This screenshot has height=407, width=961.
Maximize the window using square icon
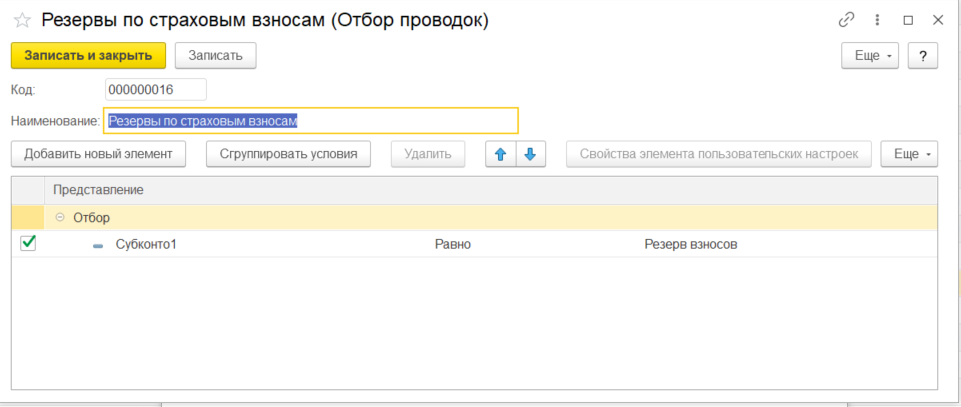click(x=908, y=20)
